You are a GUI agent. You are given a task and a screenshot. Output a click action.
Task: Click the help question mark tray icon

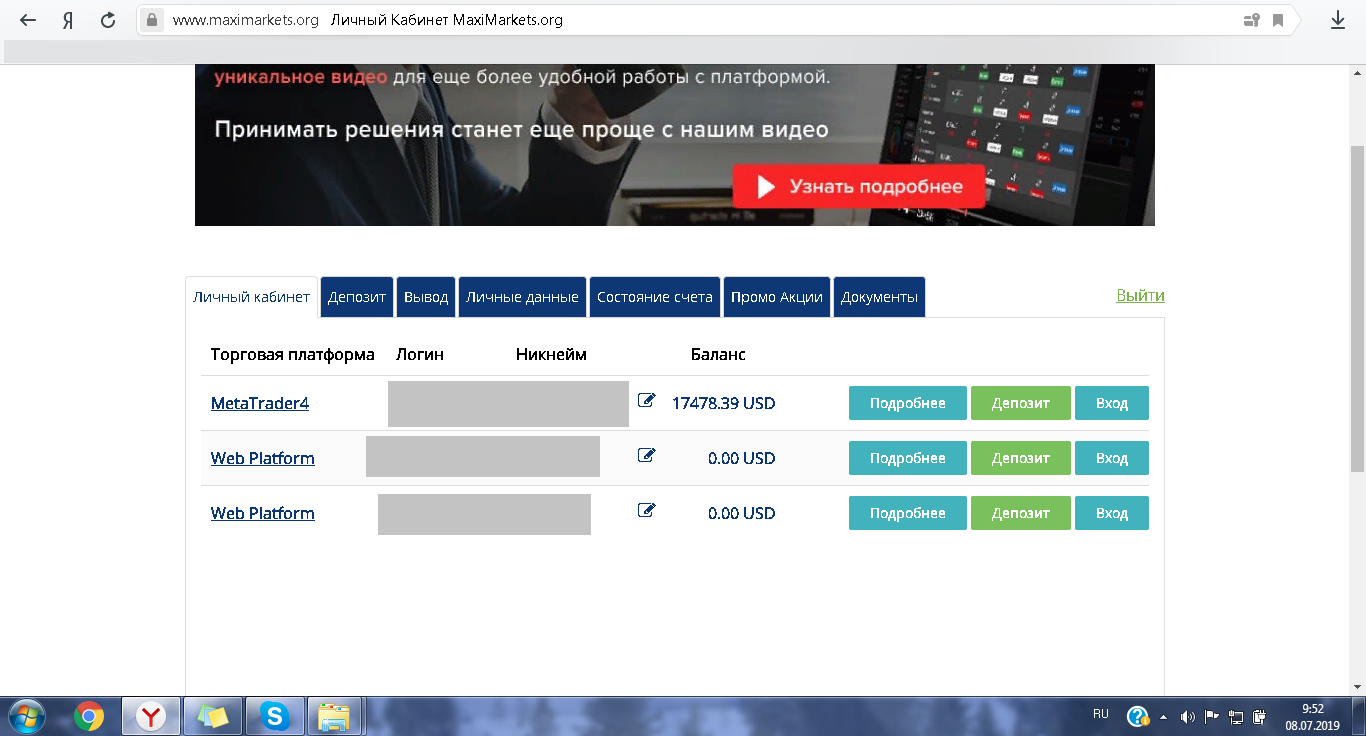click(x=1137, y=717)
